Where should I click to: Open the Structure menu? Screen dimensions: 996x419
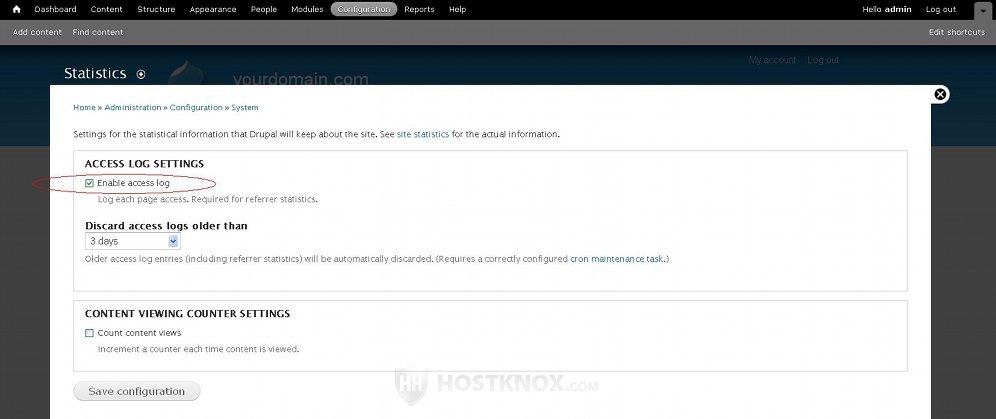[156, 10]
